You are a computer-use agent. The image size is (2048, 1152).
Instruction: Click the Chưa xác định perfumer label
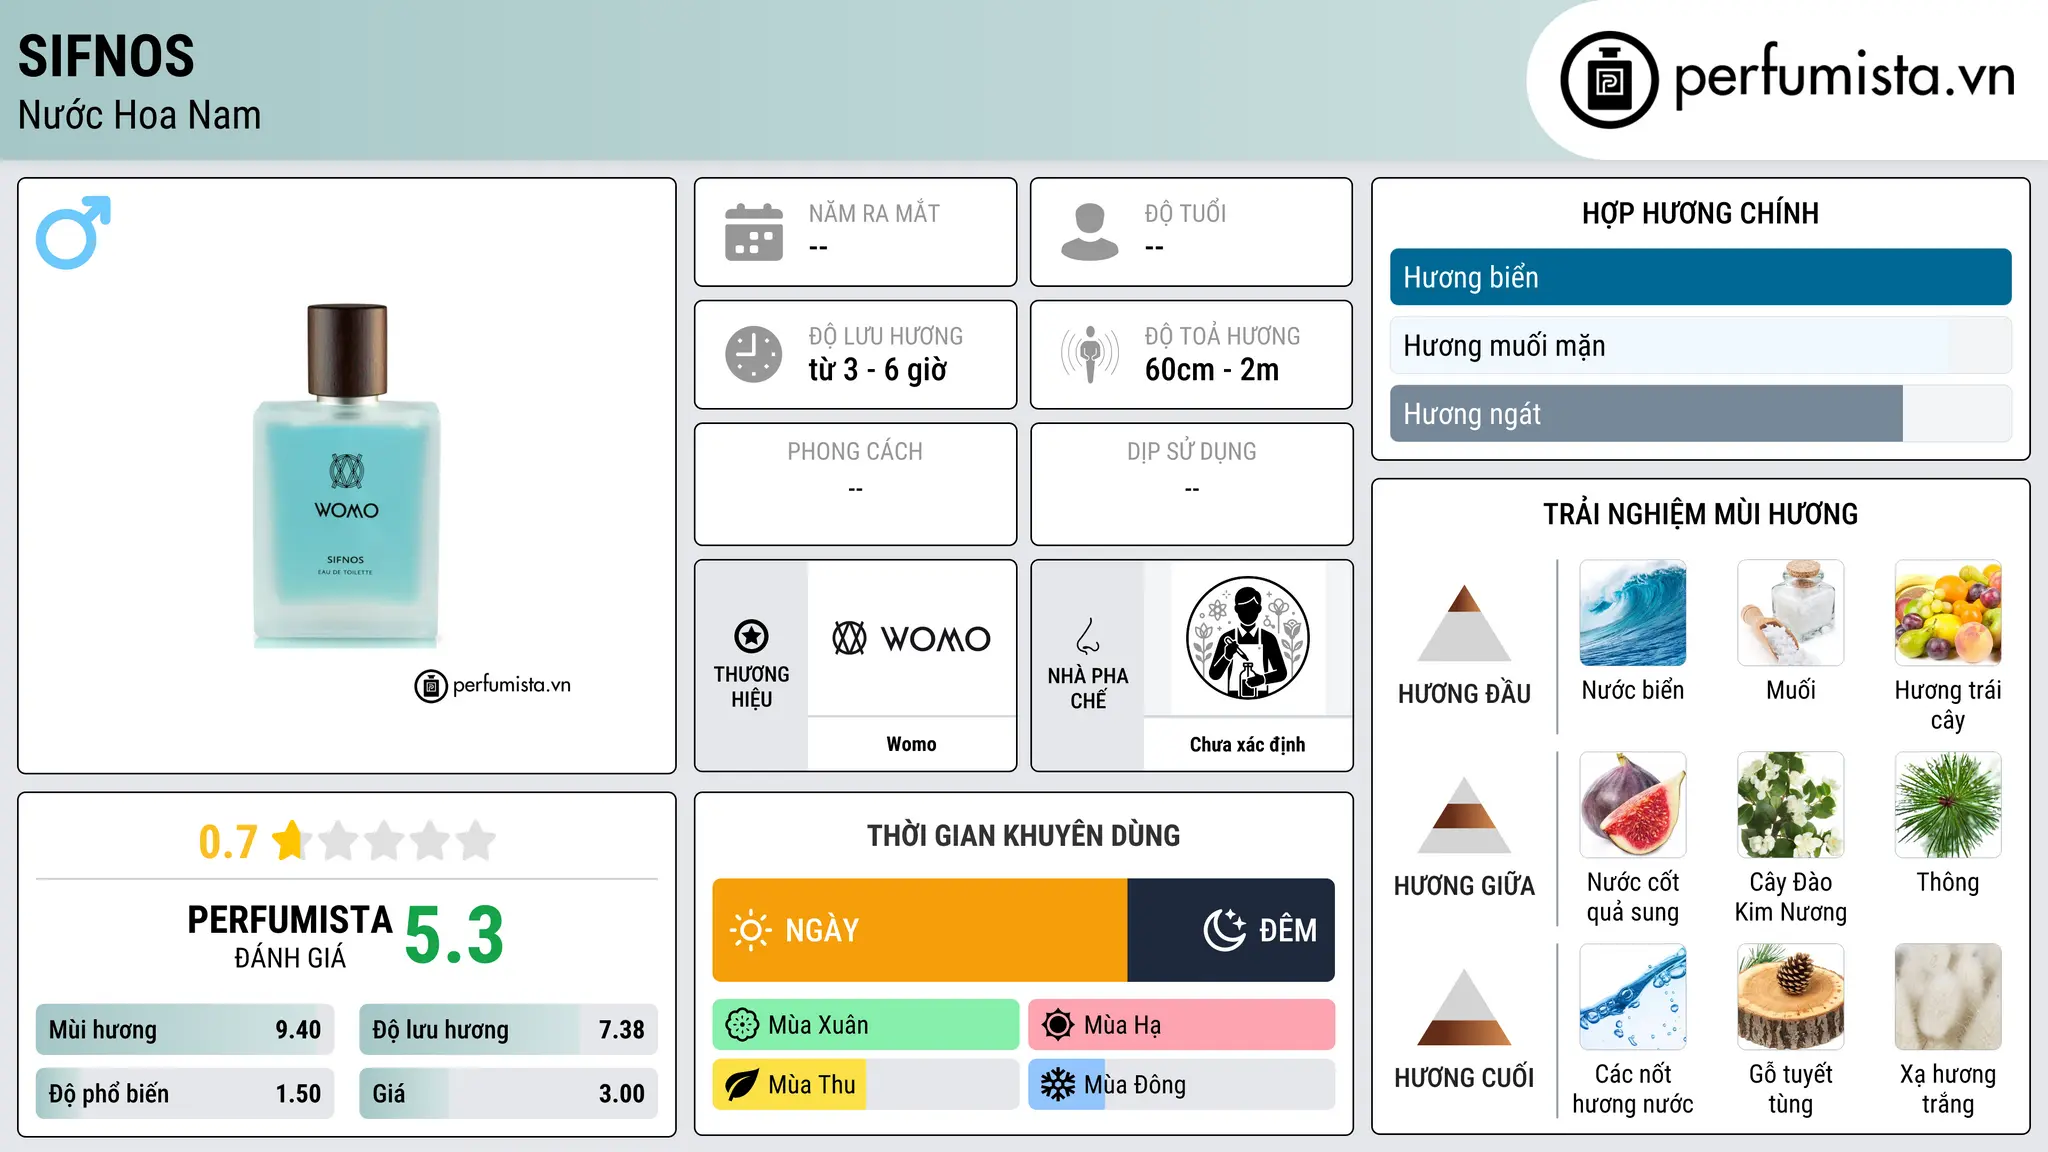[x=1247, y=744]
